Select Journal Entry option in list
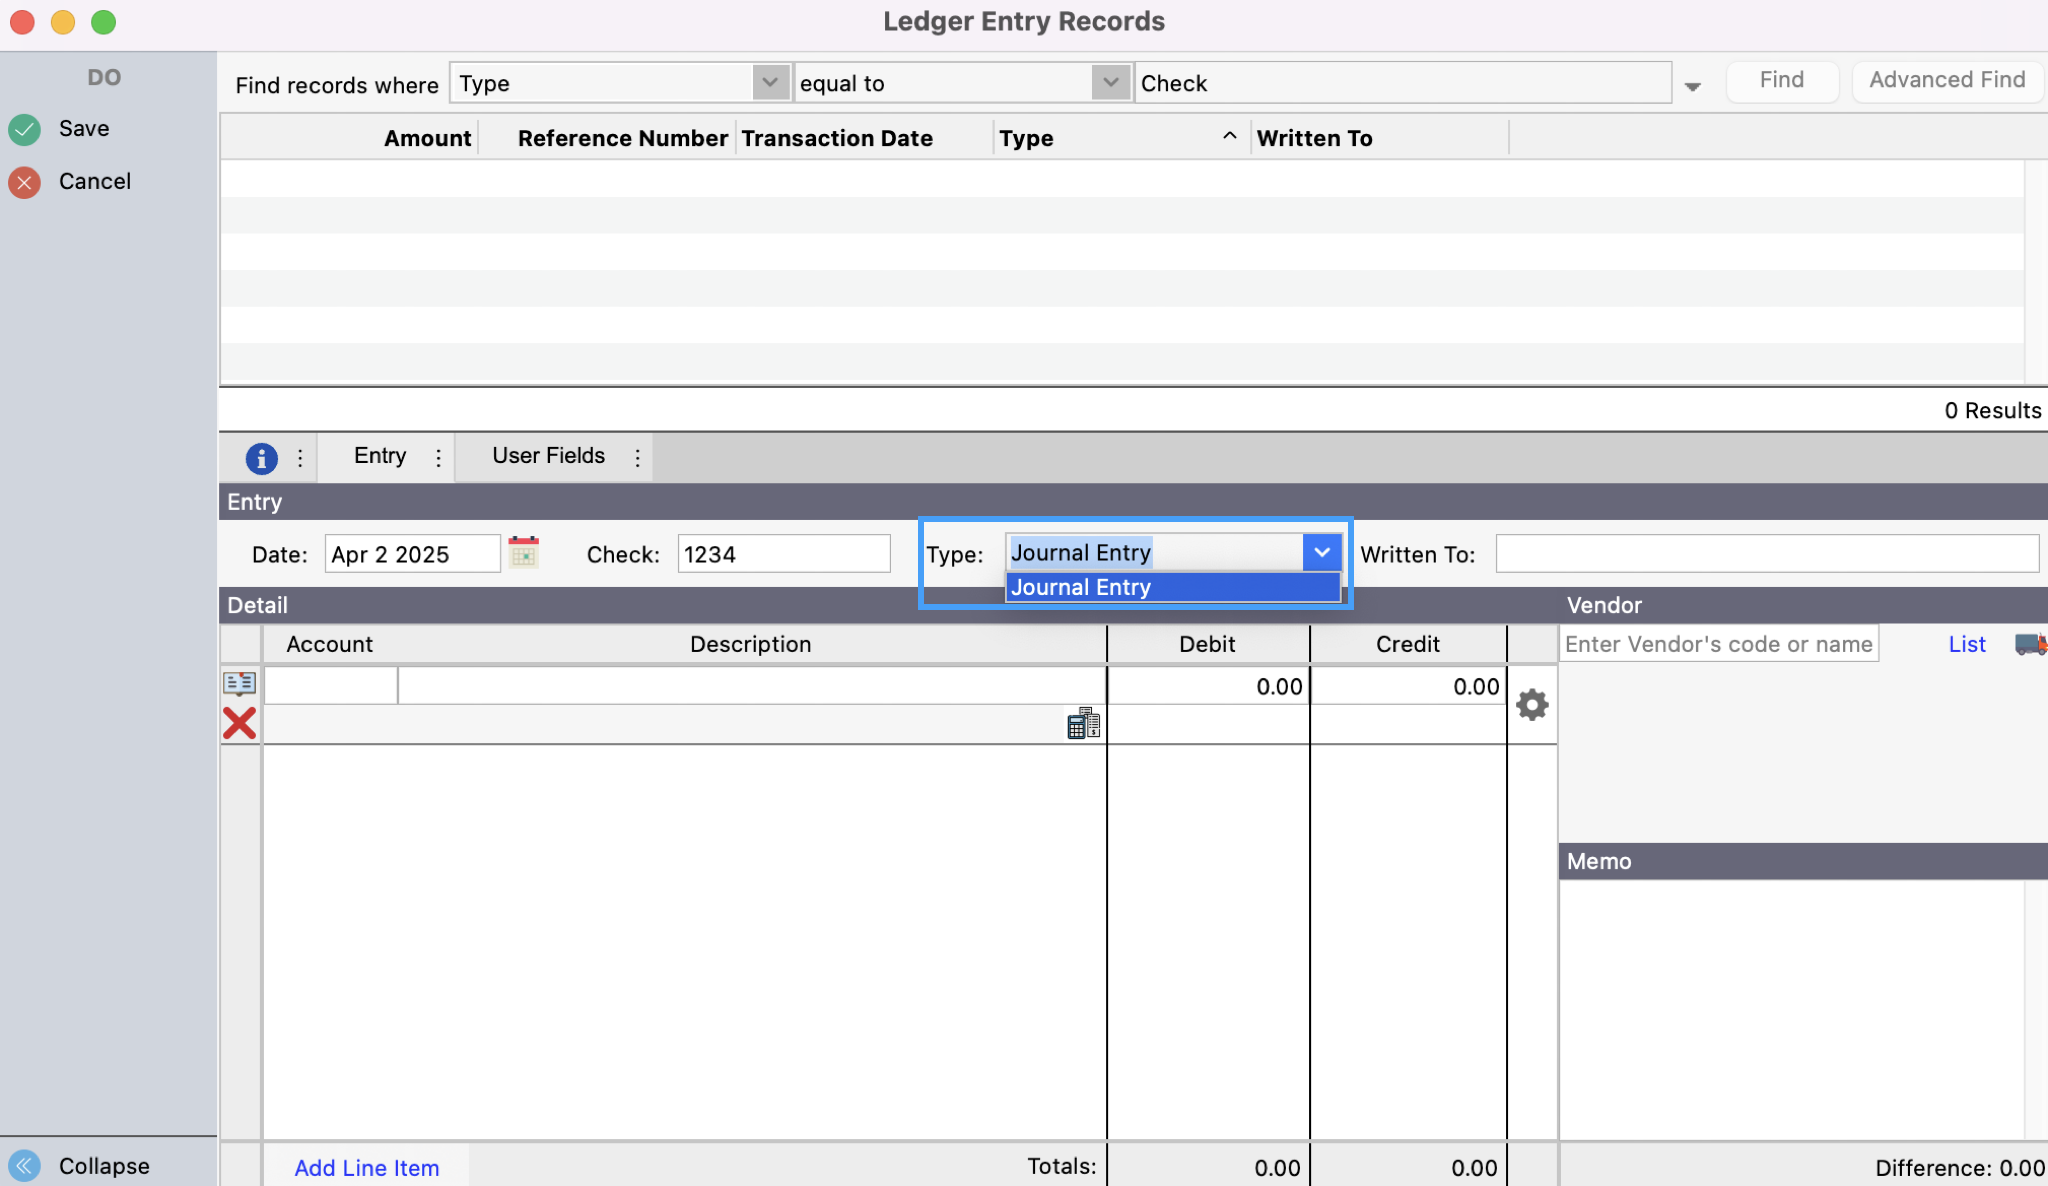The image size is (2048, 1186). point(1172,588)
